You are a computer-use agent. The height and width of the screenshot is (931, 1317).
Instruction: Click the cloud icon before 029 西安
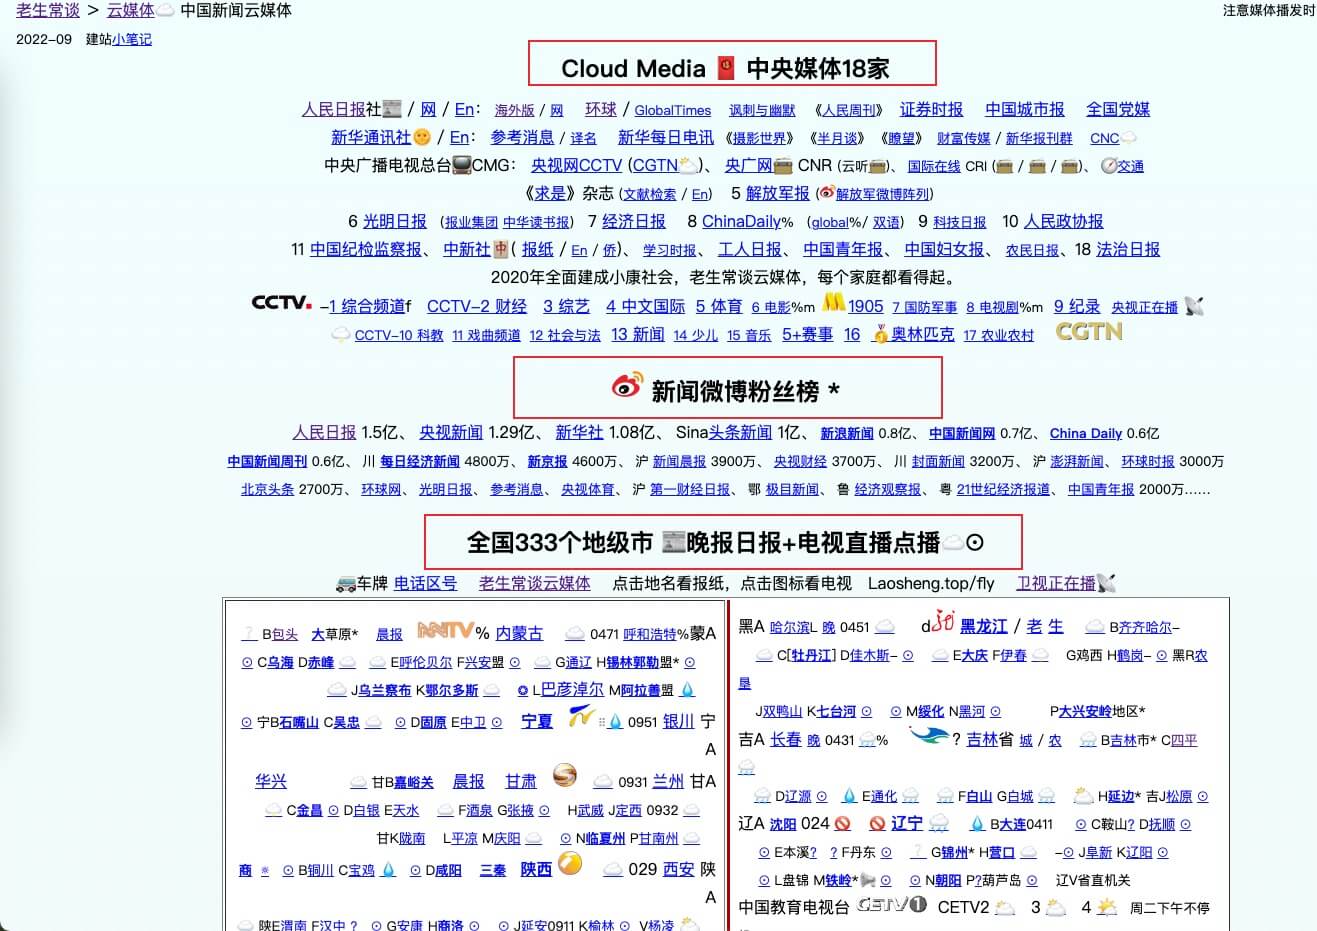tap(613, 870)
